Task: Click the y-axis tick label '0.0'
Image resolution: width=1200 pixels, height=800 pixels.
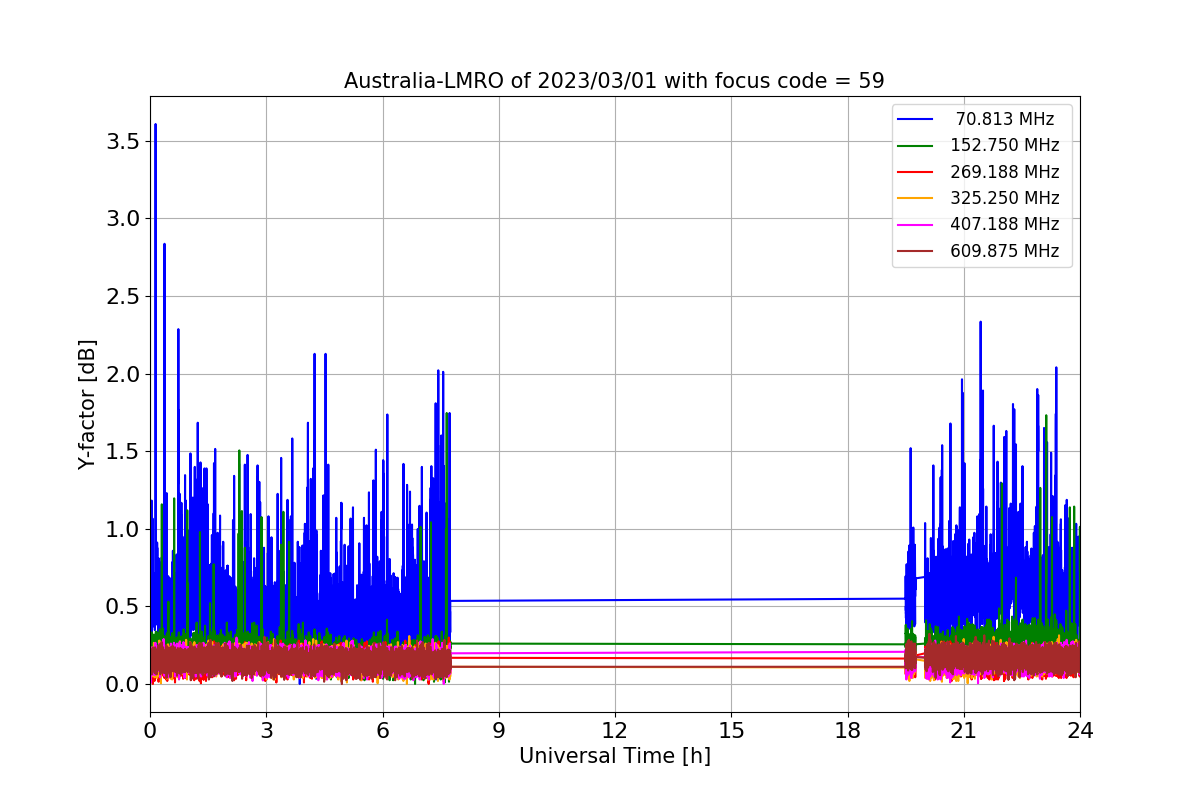Action: tap(124, 684)
